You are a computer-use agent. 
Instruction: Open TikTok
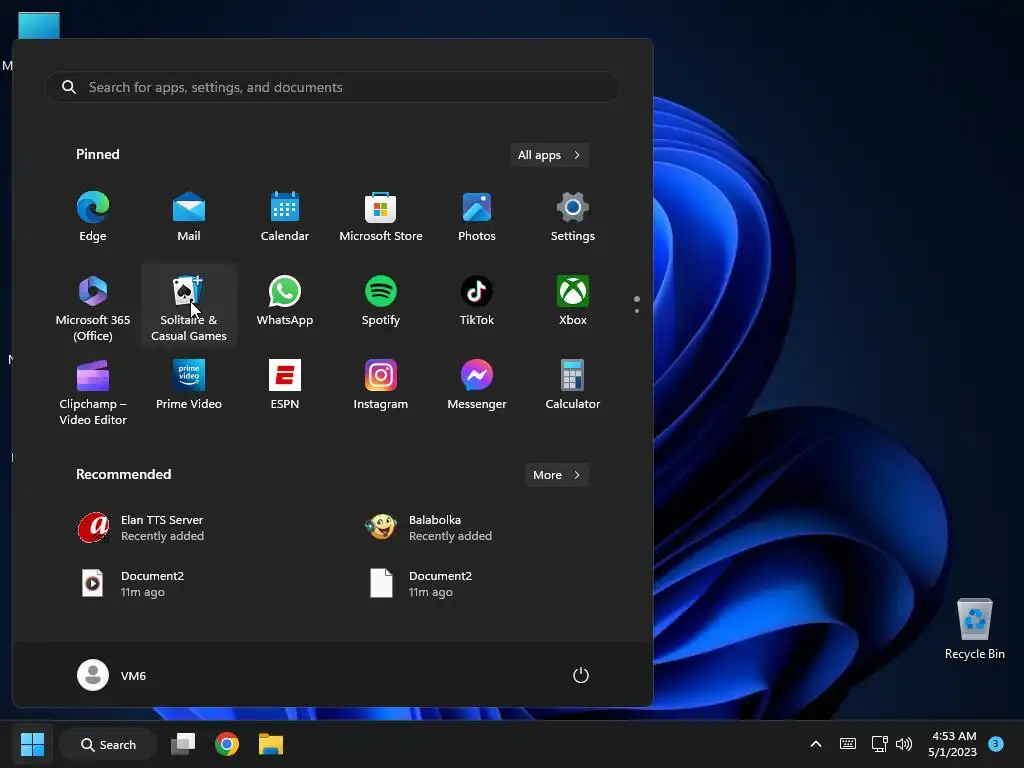click(477, 302)
